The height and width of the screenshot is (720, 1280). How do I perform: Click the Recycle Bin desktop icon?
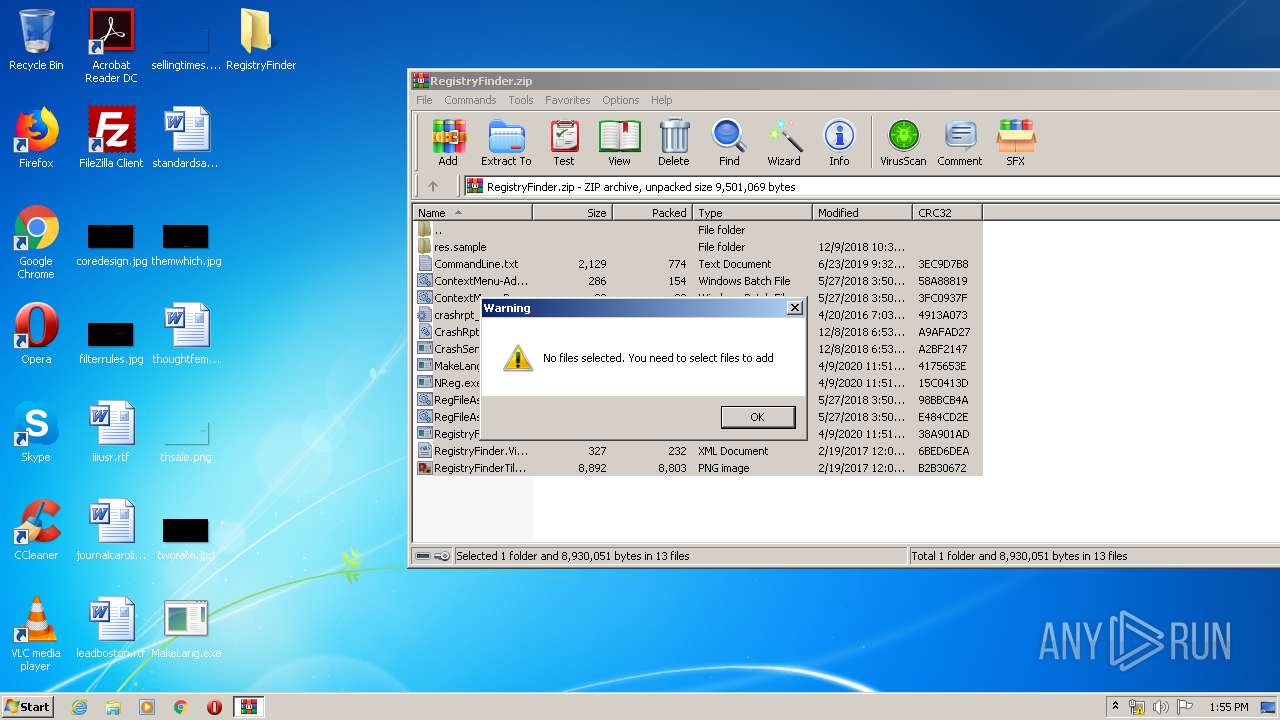(36, 40)
